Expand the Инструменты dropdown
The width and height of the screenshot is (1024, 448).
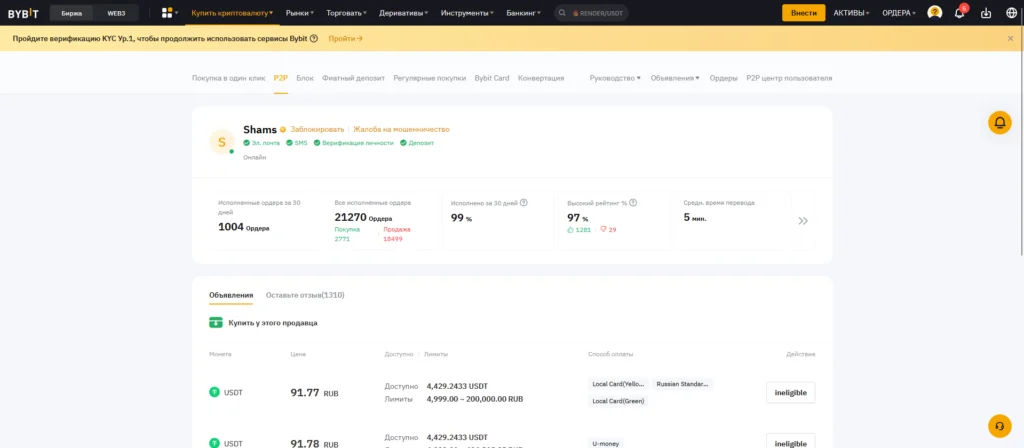(x=467, y=12)
